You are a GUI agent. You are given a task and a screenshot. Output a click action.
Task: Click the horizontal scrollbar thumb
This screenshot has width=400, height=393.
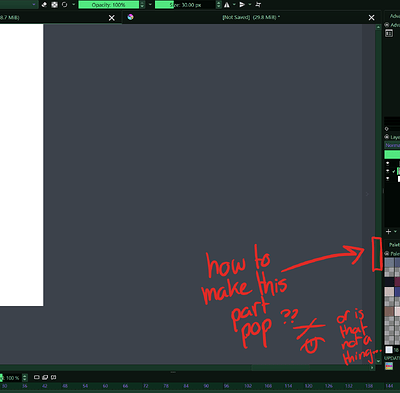281,367
